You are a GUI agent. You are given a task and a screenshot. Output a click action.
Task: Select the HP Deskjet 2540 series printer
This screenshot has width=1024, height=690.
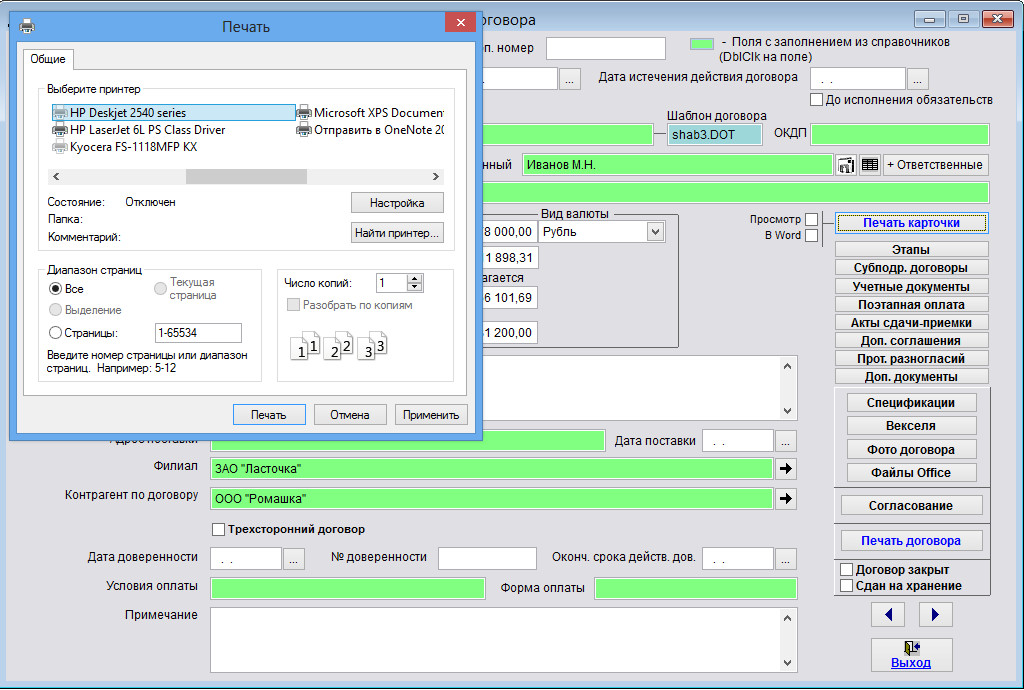pyautogui.click(x=127, y=113)
